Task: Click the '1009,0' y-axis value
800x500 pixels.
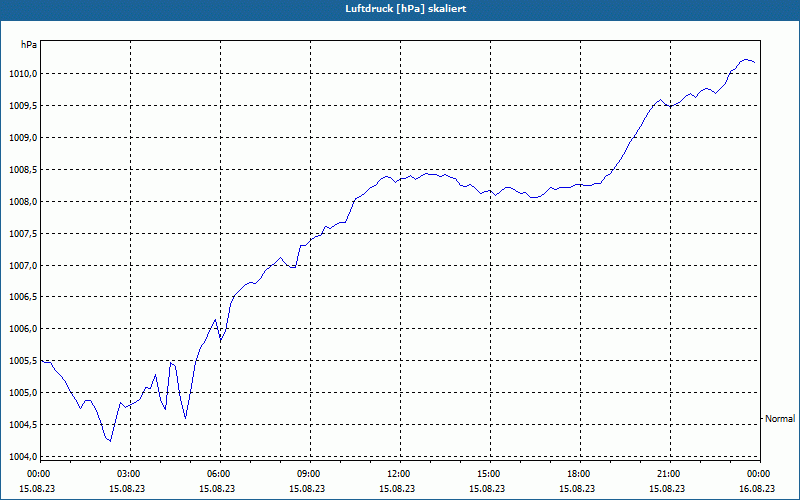Action: point(23,138)
